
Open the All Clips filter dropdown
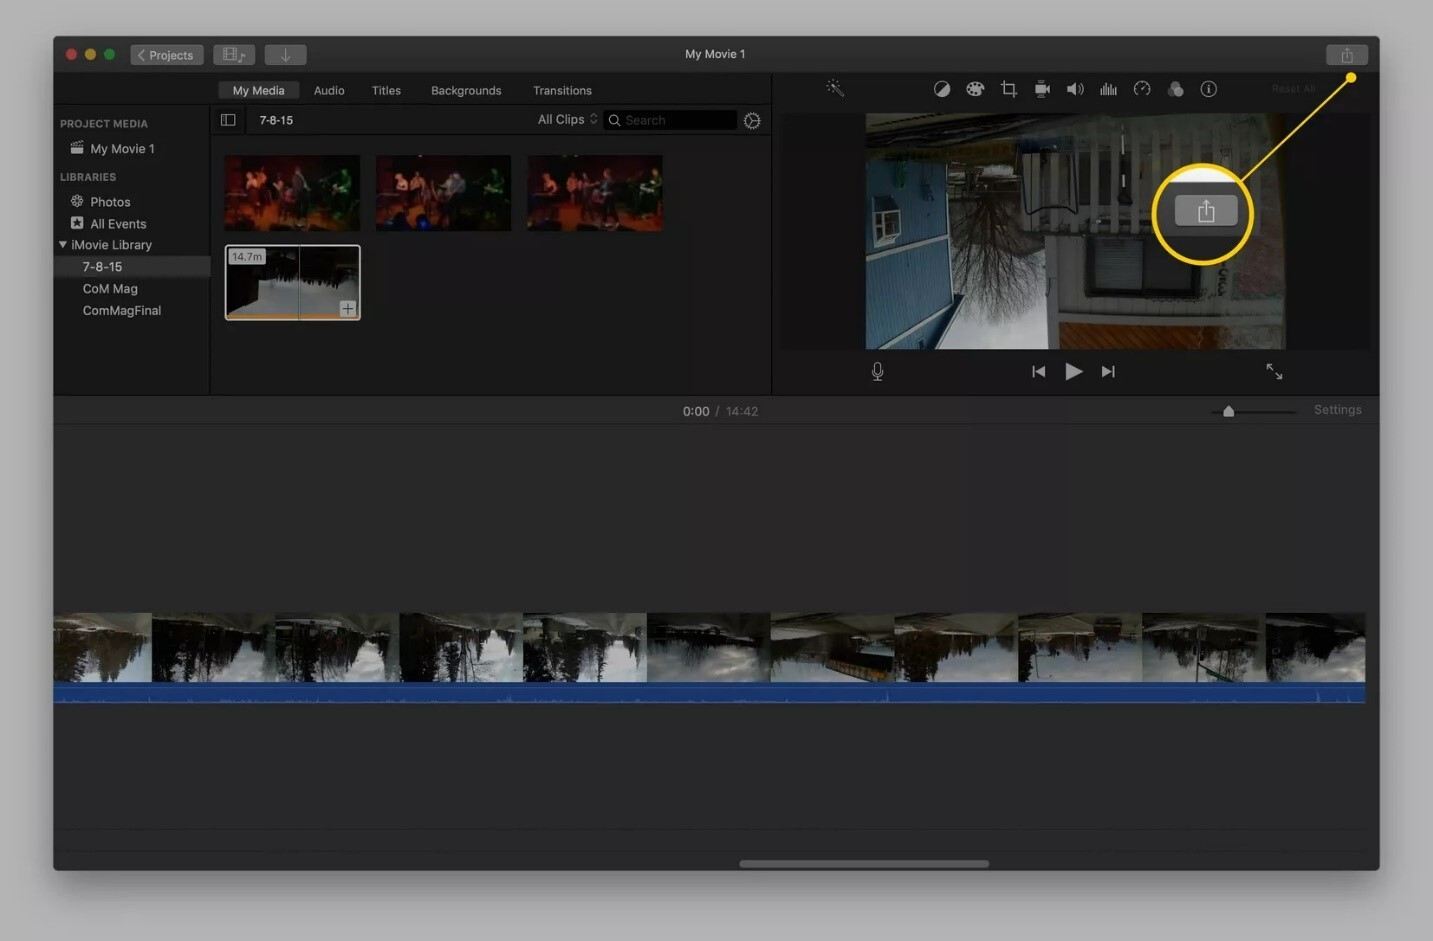(x=567, y=120)
